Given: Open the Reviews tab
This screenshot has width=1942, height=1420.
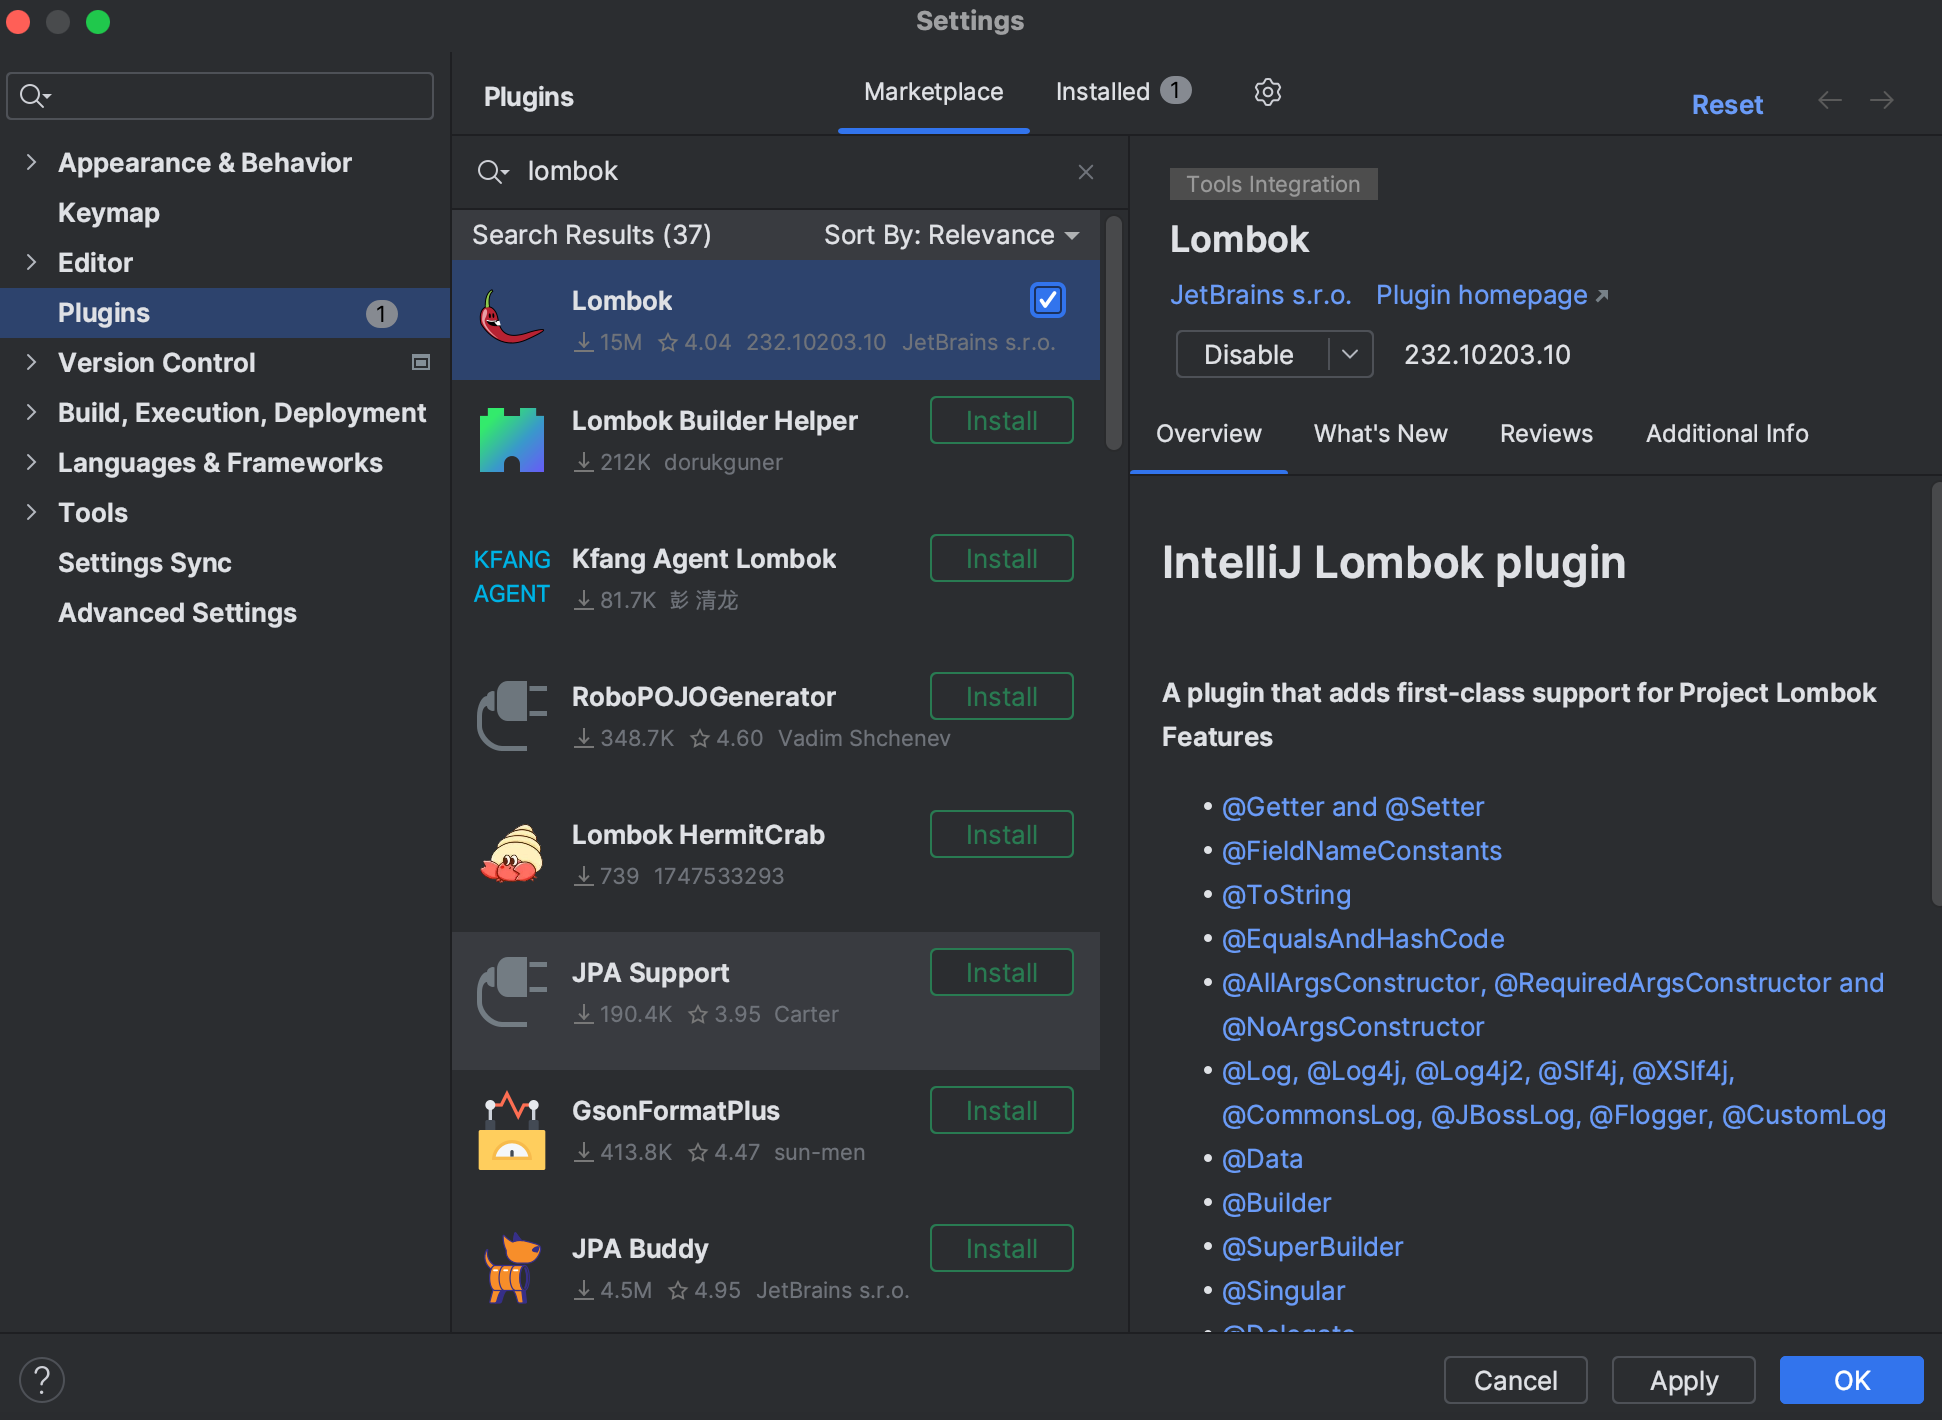Looking at the screenshot, I should [1546, 434].
